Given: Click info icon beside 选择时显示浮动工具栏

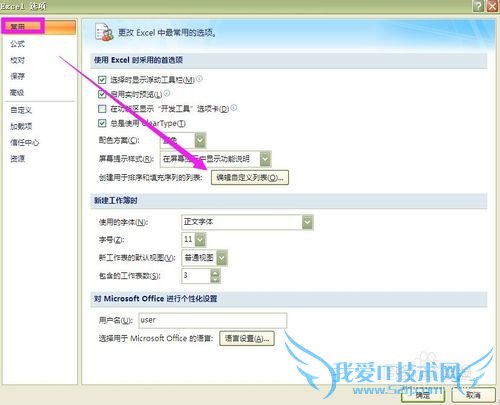Looking at the screenshot, I should click(x=199, y=79).
